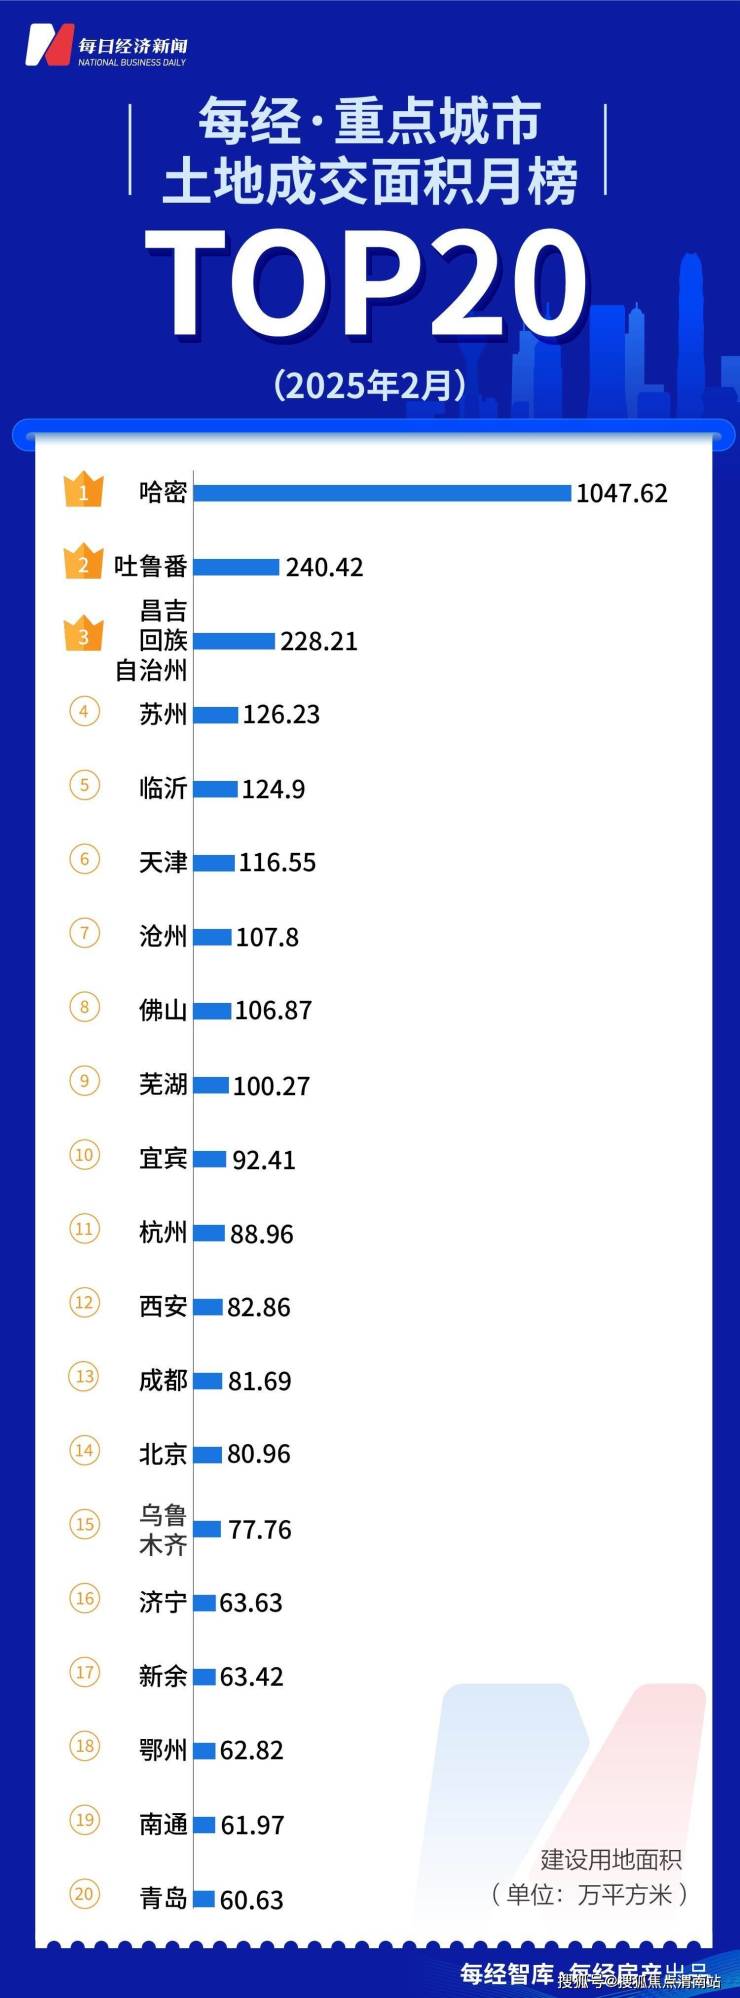Click the gold crown rank 1 badge
This screenshot has height=1998, width=740.
point(84,490)
